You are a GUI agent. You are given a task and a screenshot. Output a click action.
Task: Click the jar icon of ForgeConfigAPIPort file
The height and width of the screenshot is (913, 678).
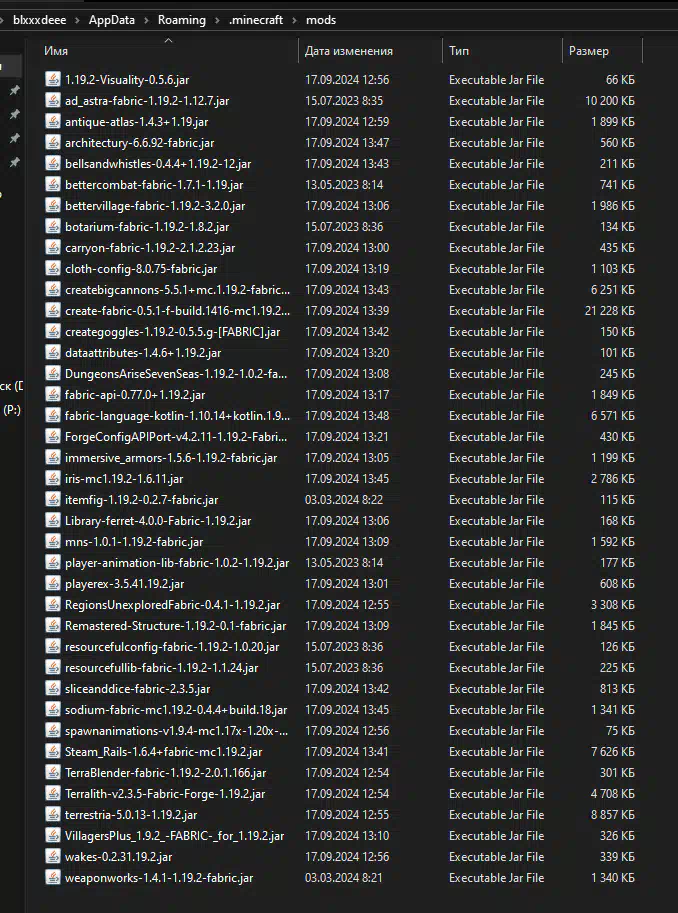[53, 436]
